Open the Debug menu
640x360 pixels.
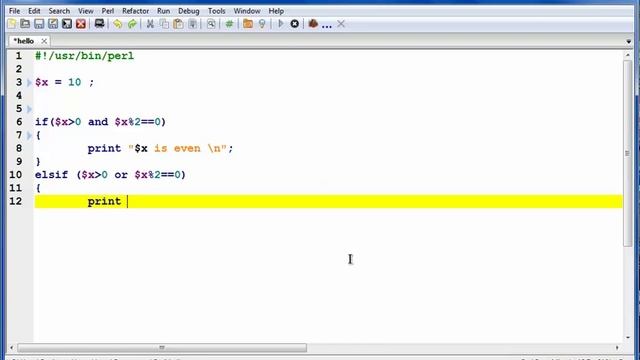(x=189, y=11)
